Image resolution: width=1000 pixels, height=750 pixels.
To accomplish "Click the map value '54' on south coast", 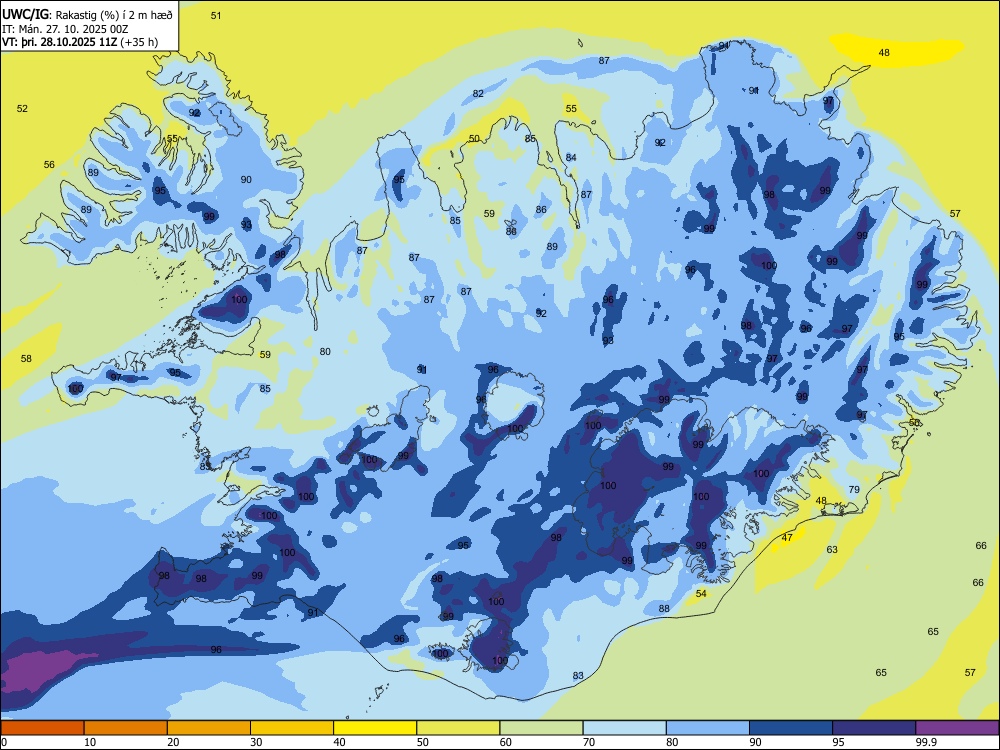I will (x=702, y=593).
